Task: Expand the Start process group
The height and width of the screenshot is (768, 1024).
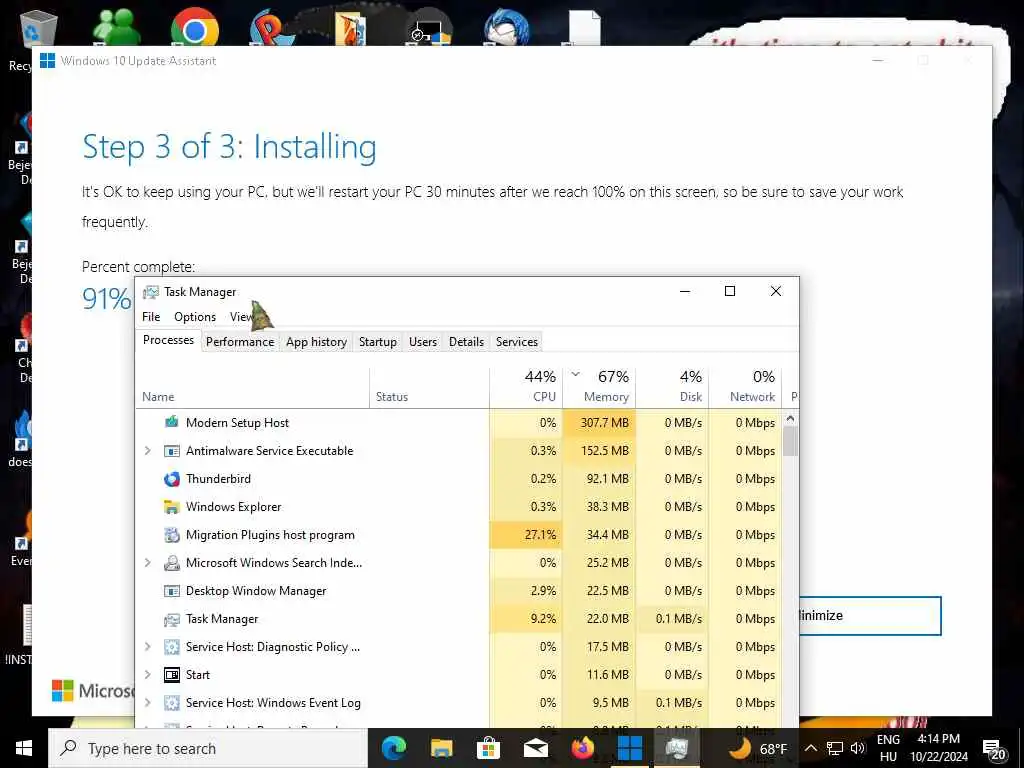Action: click(148, 675)
